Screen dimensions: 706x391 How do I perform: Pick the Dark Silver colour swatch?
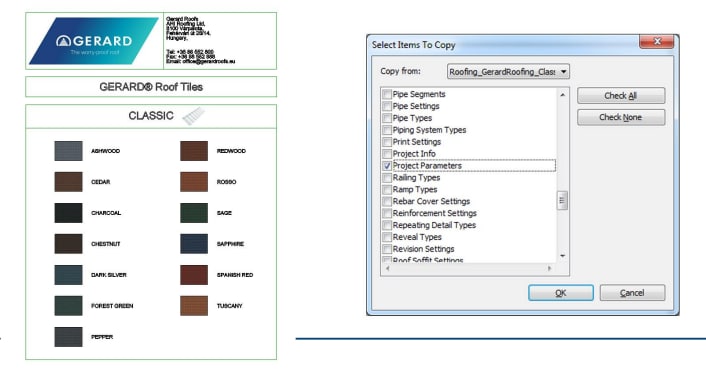pyautogui.click(x=68, y=275)
